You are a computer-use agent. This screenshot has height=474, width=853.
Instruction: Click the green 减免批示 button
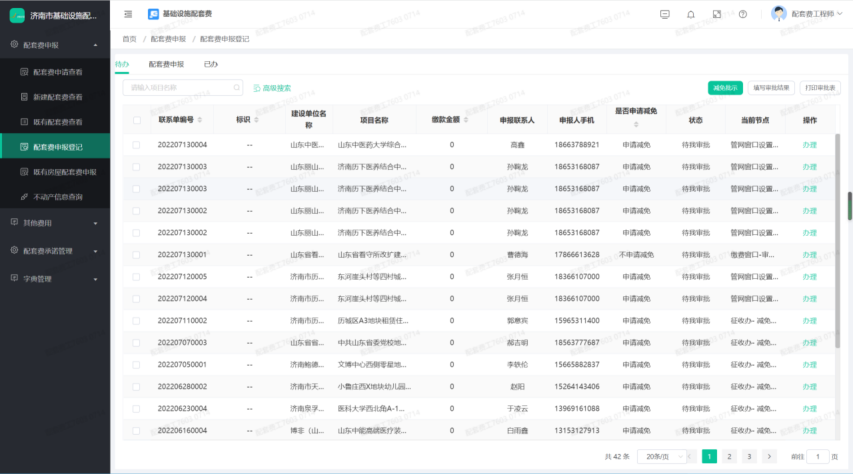tap(725, 88)
